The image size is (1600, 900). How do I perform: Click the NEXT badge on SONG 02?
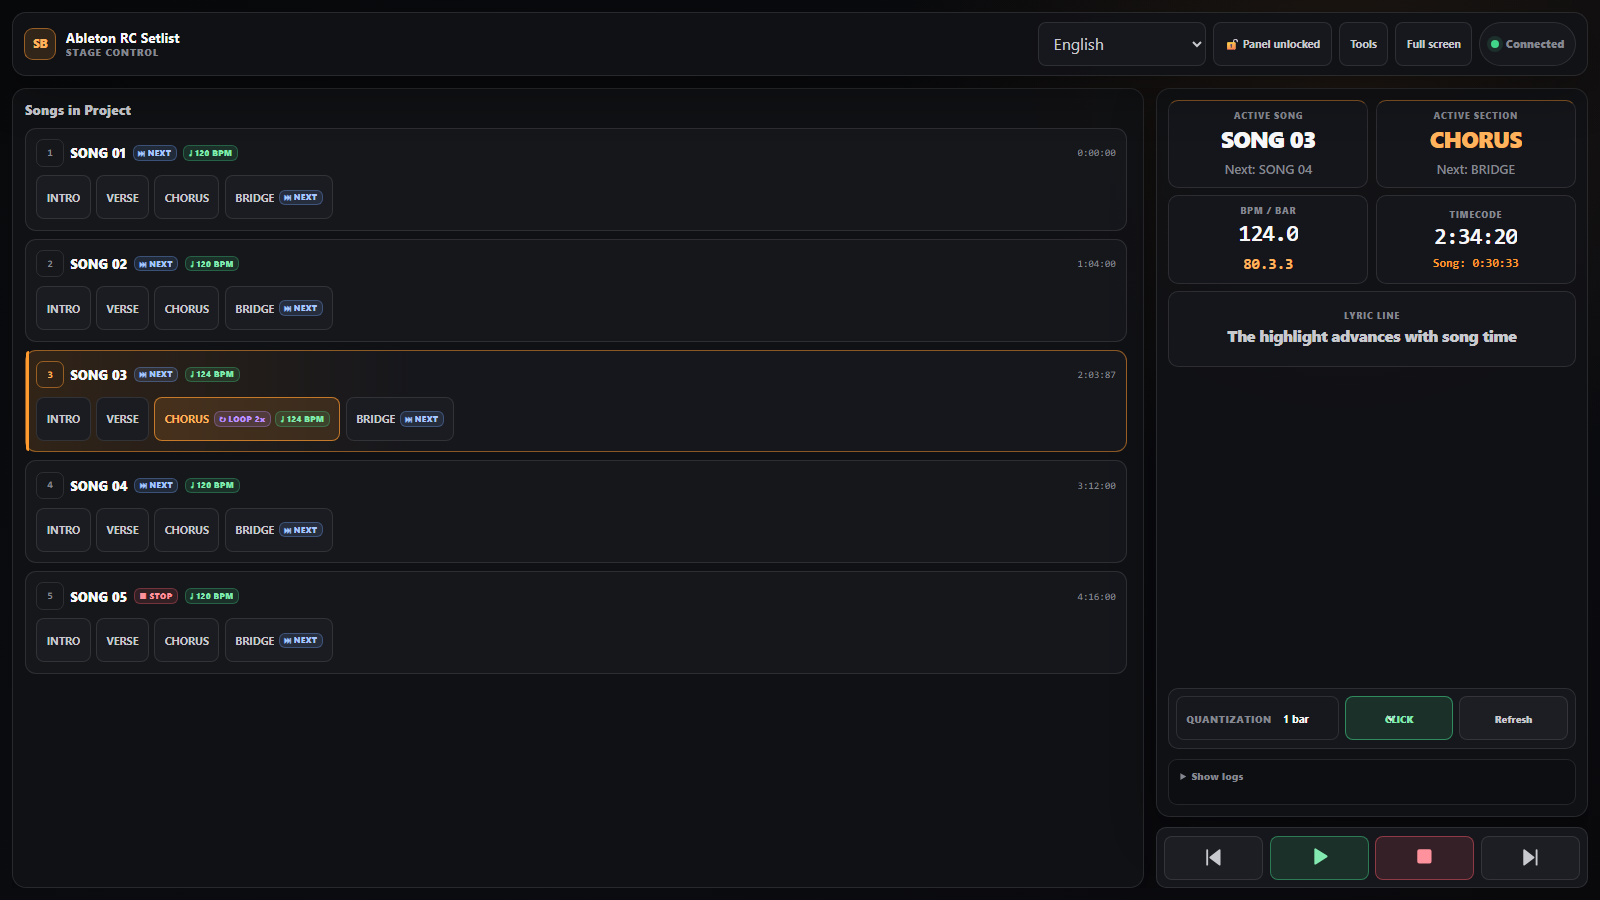point(156,264)
